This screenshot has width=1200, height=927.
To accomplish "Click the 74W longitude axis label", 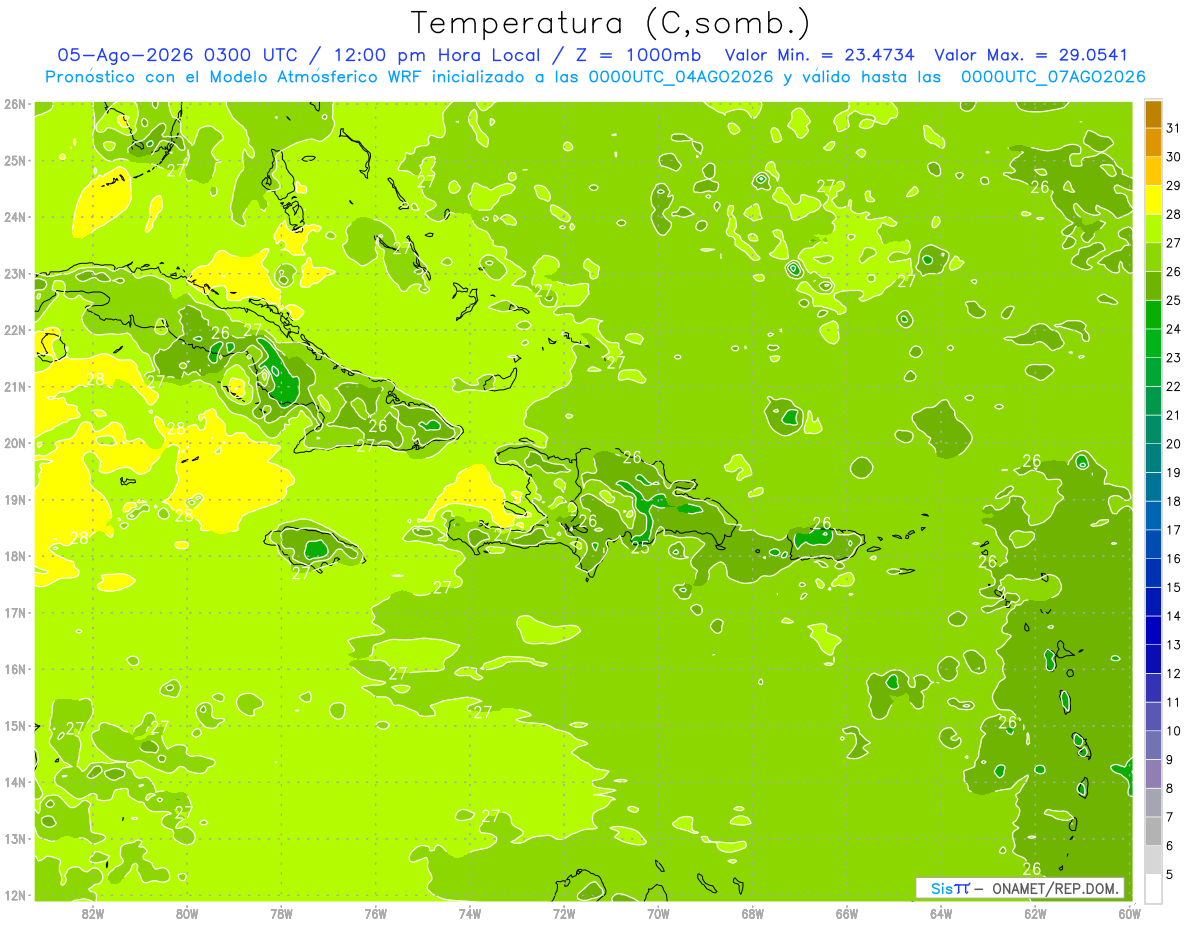I will [470, 913].
